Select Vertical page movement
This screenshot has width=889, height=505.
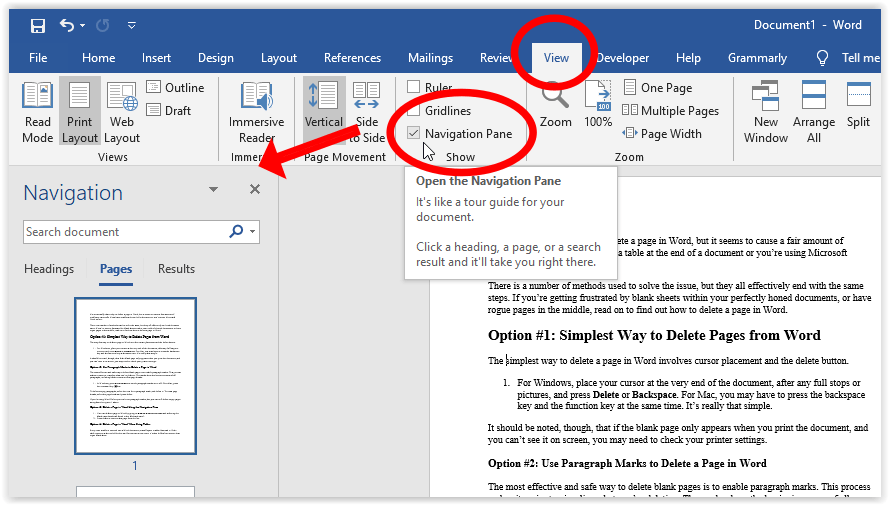click(x=323, y=112)
